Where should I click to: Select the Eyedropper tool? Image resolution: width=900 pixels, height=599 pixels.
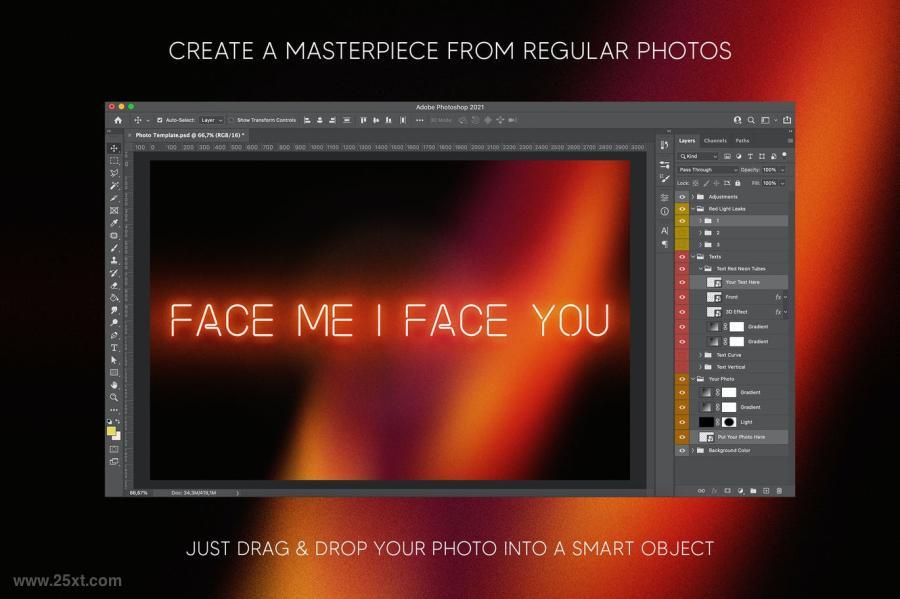(x=114, y=223)
